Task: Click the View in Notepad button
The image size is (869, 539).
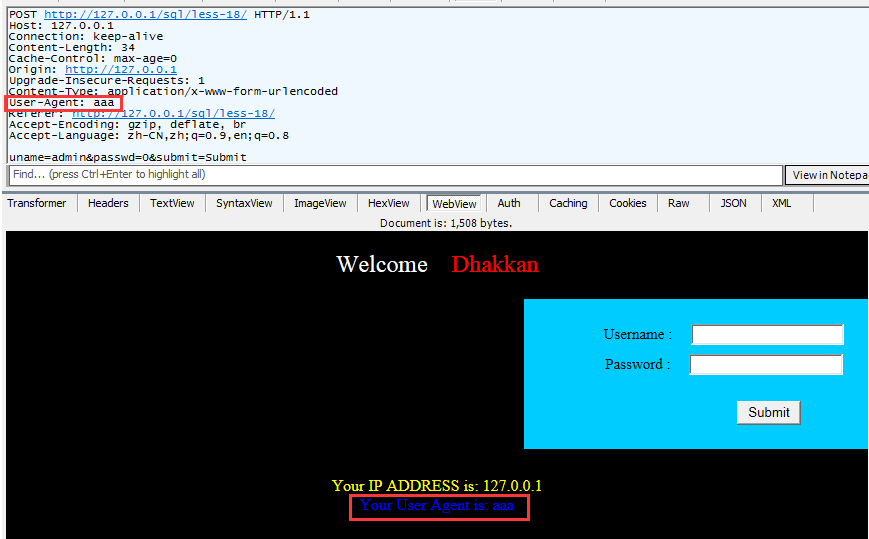Action: point(828,175)
